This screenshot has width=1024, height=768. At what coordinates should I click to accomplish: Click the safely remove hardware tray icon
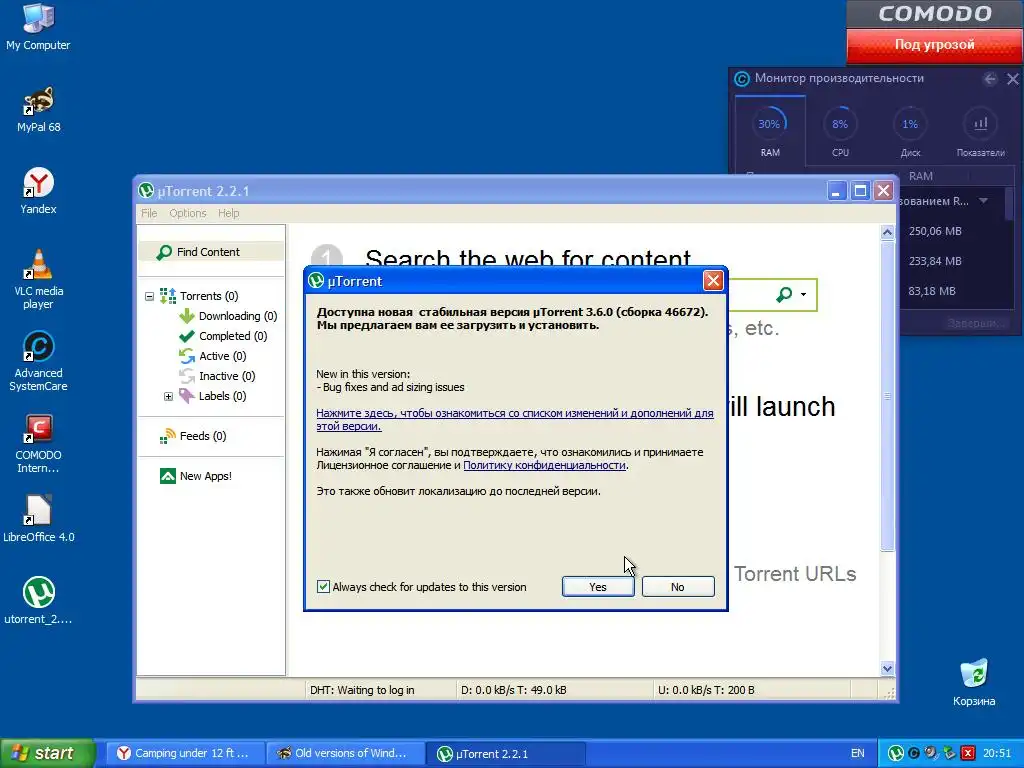pyautogui.click(x=949, y=753)
